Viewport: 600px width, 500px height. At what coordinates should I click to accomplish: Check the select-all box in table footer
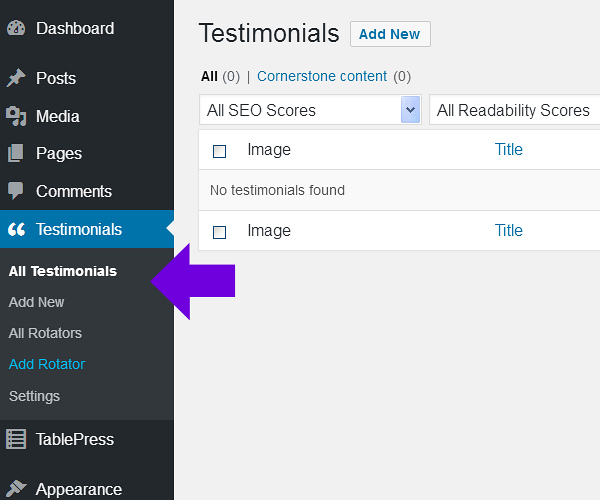point(220,232)
